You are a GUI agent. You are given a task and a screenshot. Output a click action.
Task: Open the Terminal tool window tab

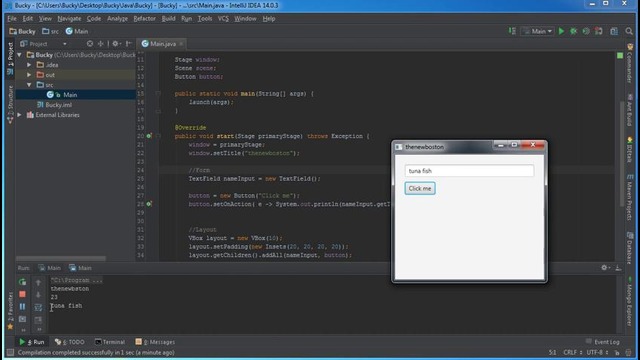110,342
